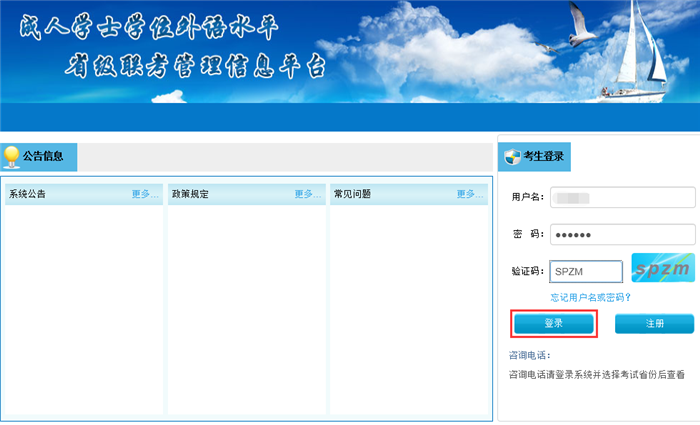
Task: Click the shield icon beside 考生登录
Action: pos(512,156)
